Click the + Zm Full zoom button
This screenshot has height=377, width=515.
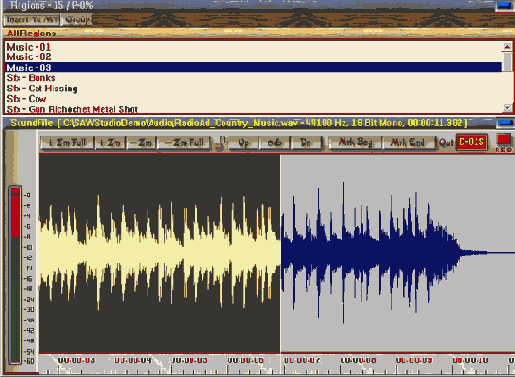coord(67,143)
